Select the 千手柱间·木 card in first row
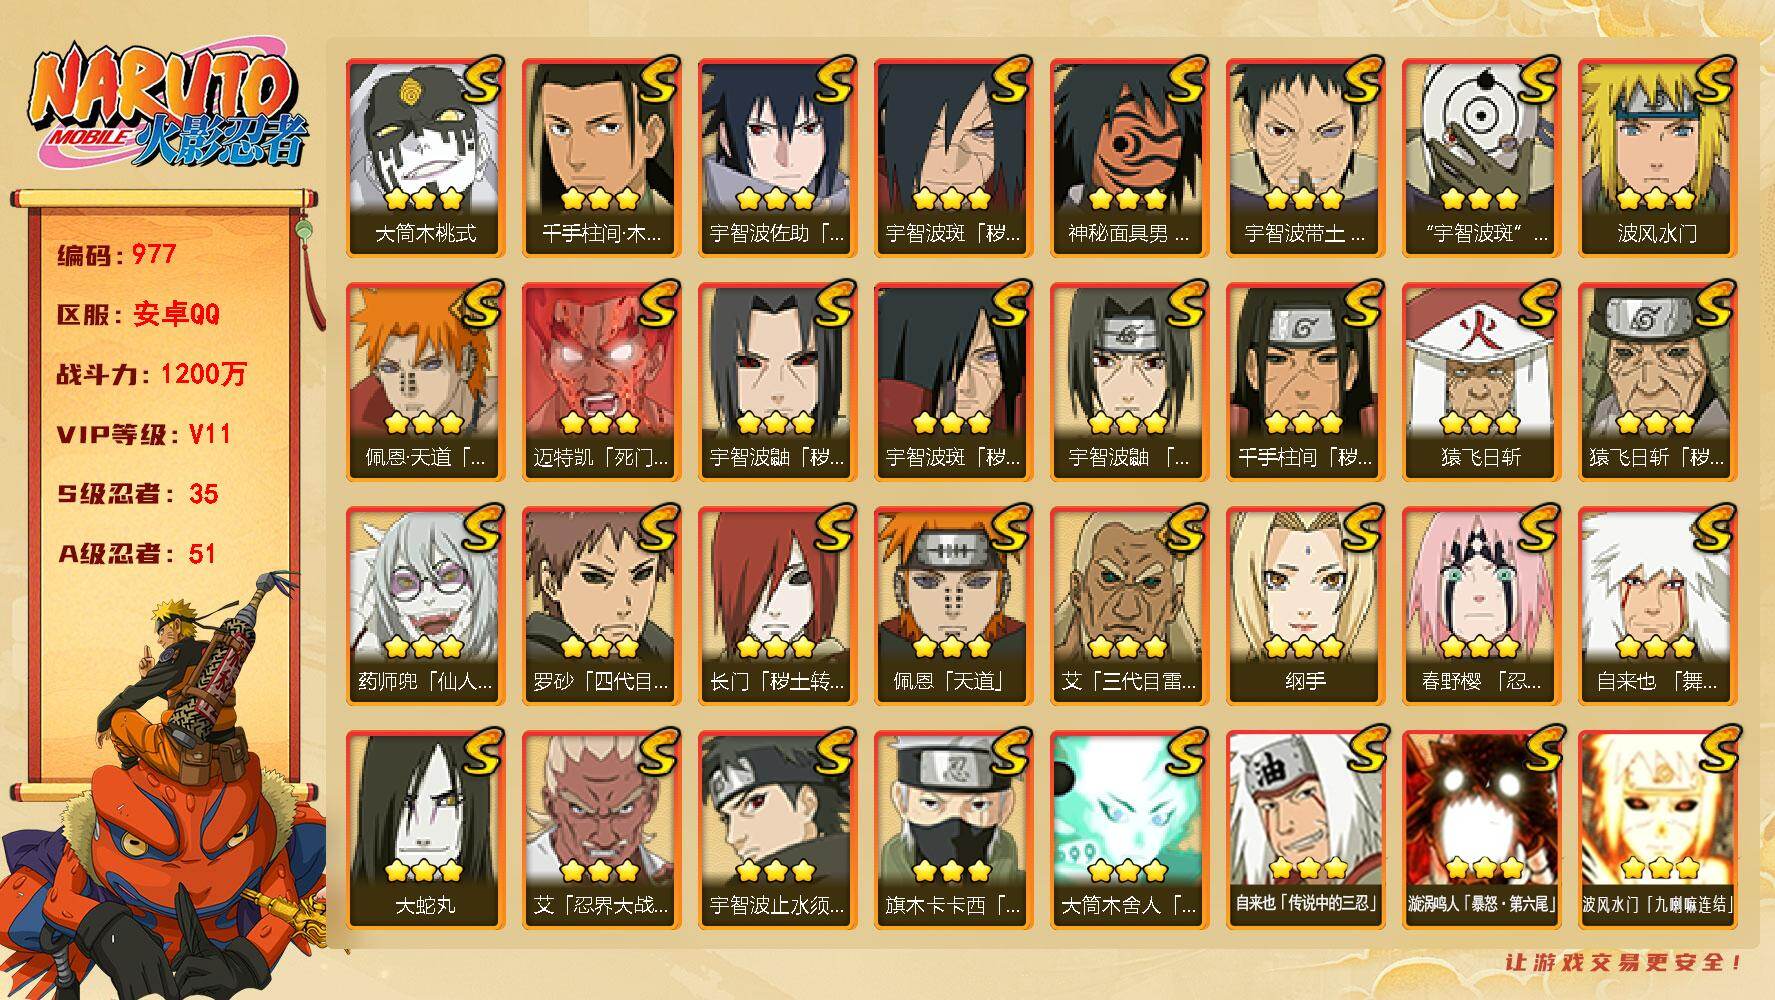This screenshot has height=1000, width=1775. 601,158
